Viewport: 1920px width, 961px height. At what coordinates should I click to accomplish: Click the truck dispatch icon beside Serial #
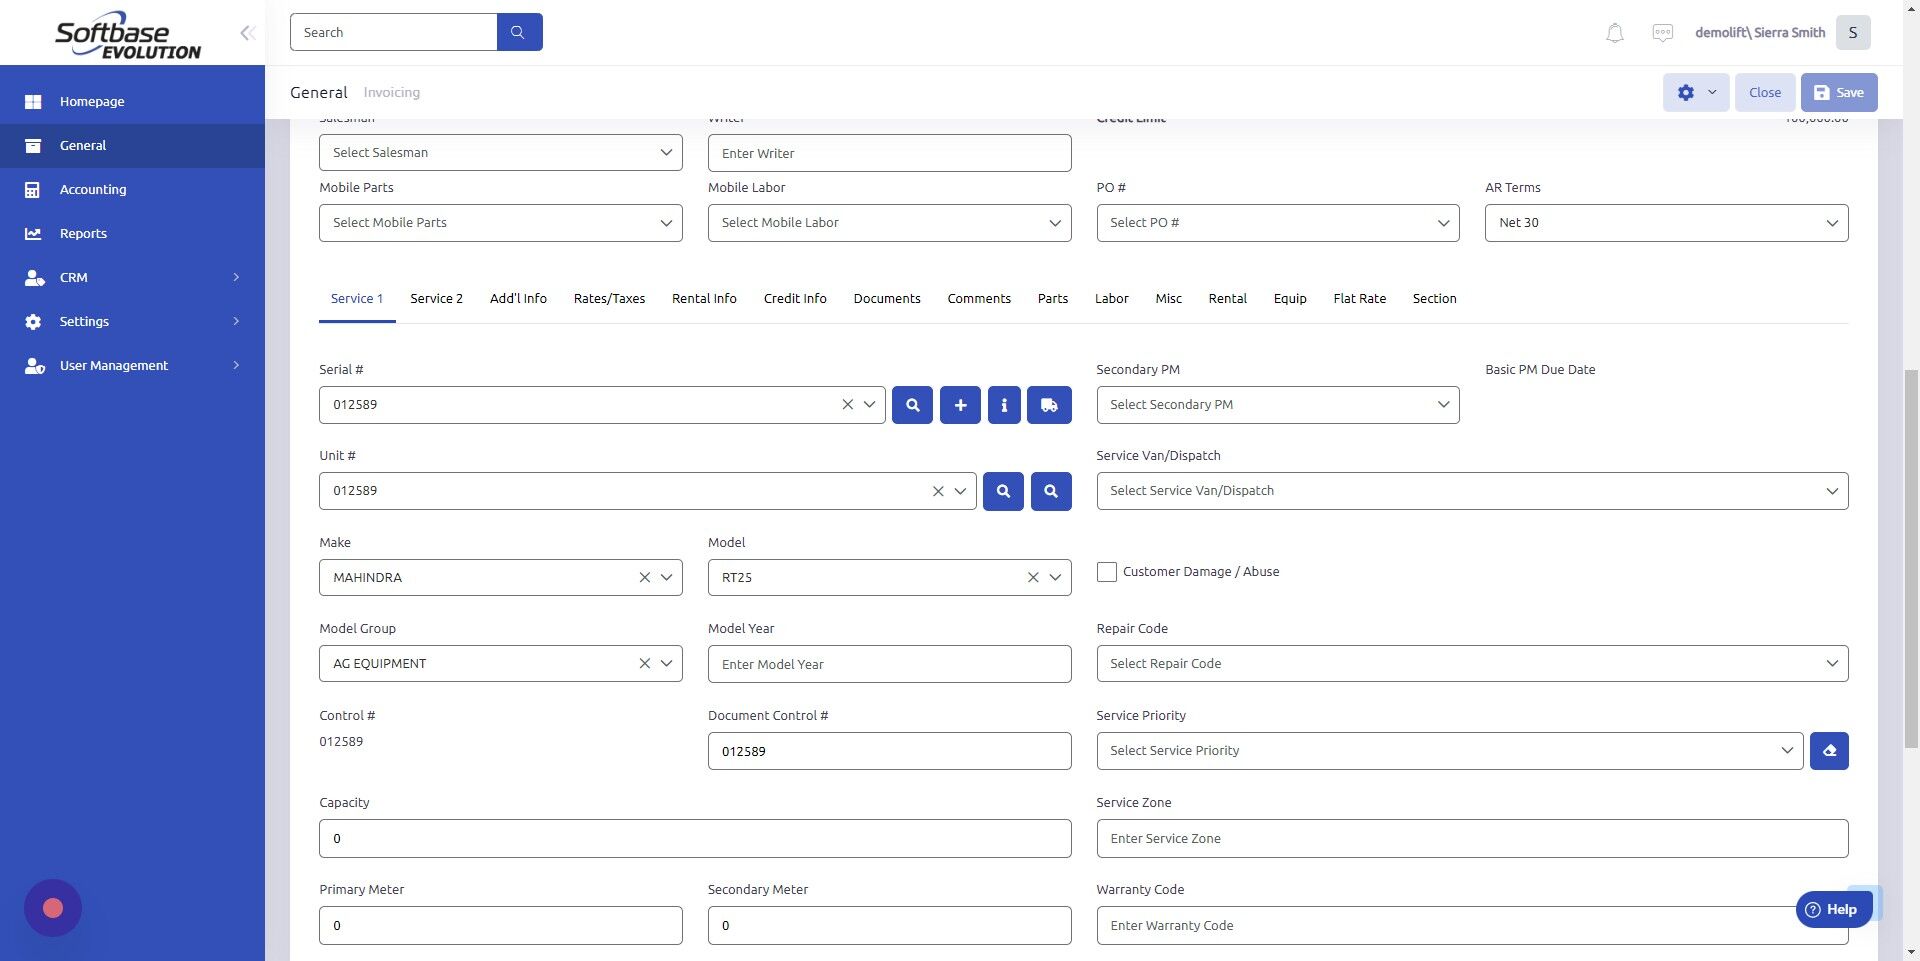(x=1048, y=405)
